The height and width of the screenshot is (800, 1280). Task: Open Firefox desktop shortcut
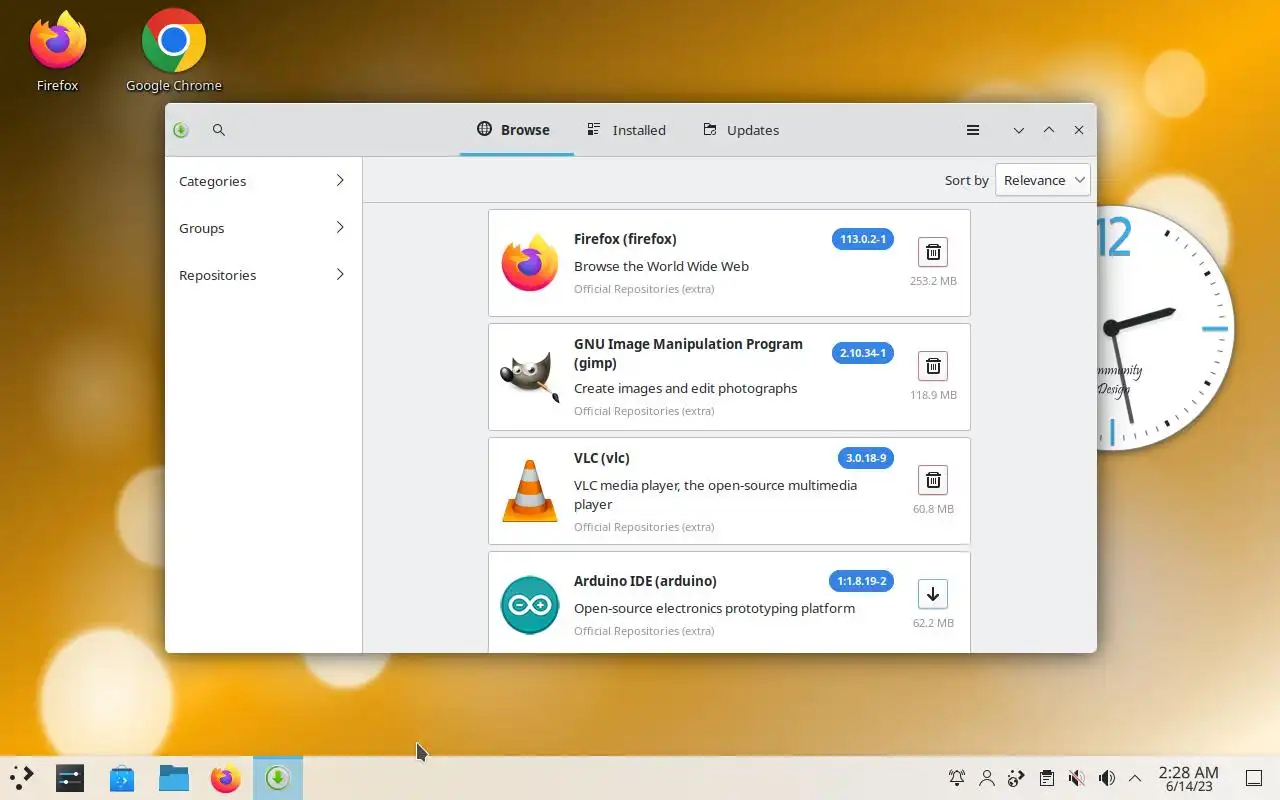tap(57, 52)
